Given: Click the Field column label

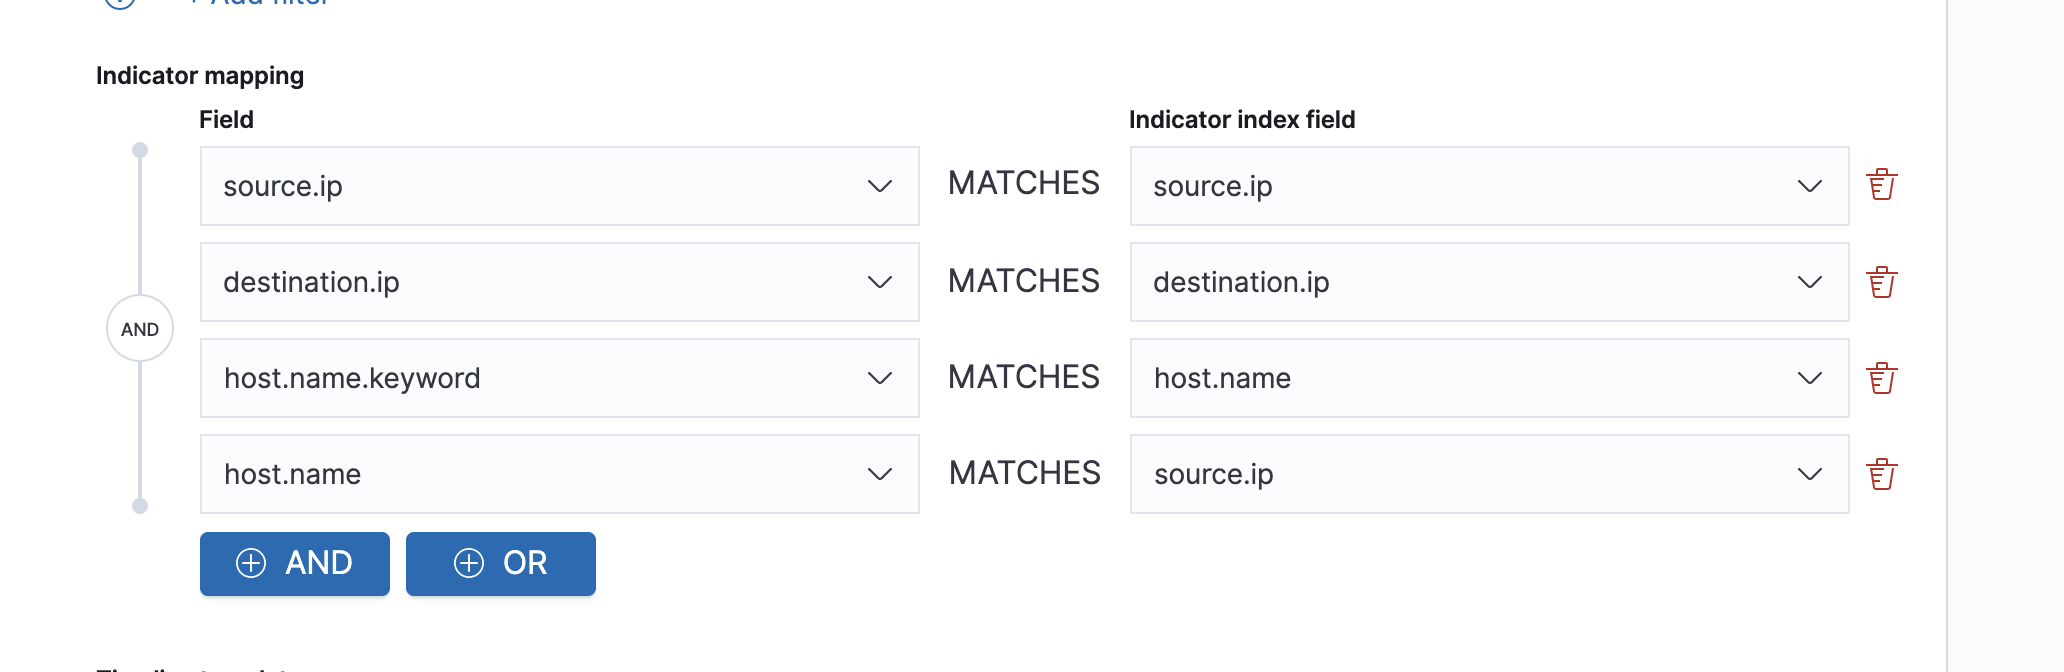Looking at the screenshot, I should [x=227, y=120].
